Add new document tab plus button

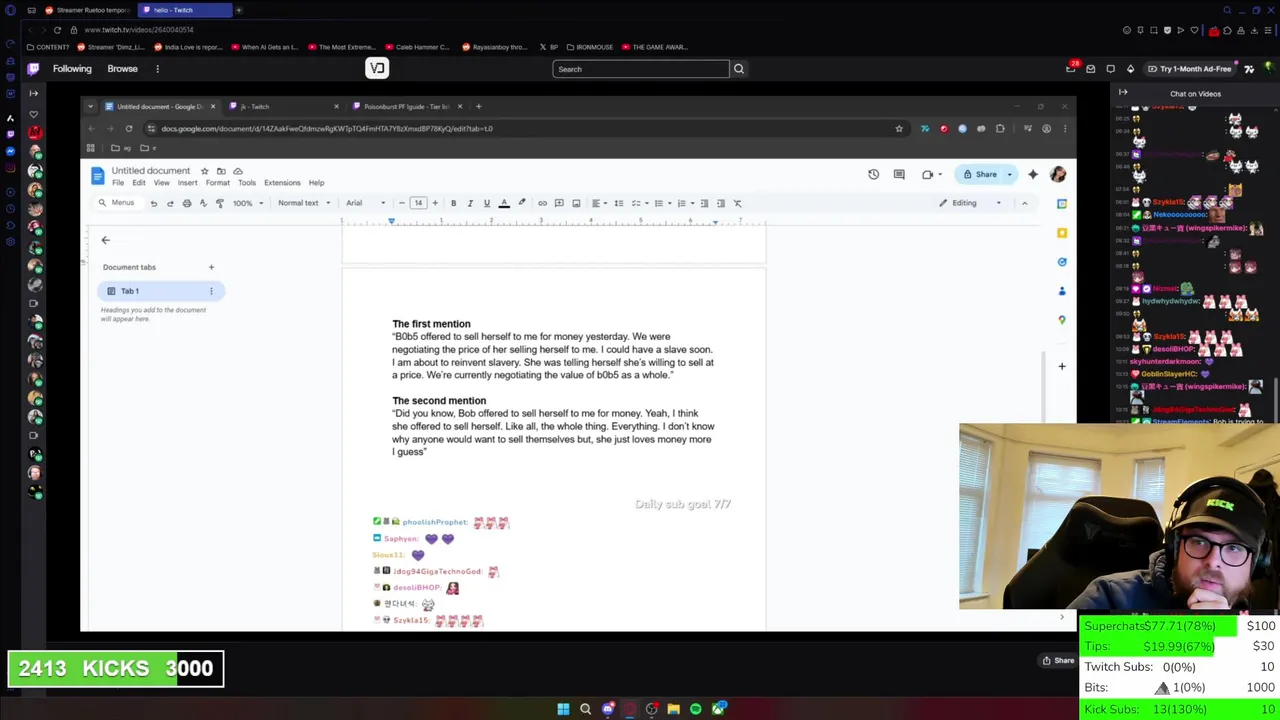click(211, 267)
